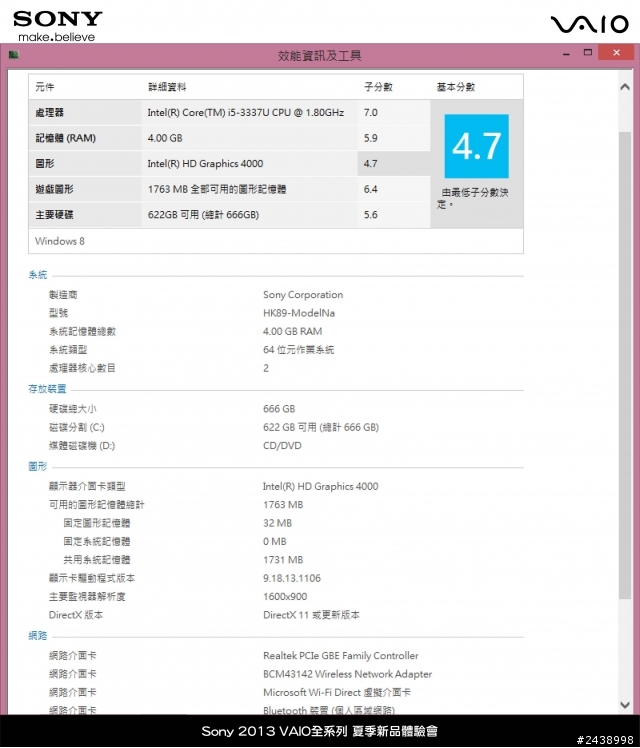Click the 1600x900 resolution value
This screenshot has height=748, width=640.
pos(285,596)
